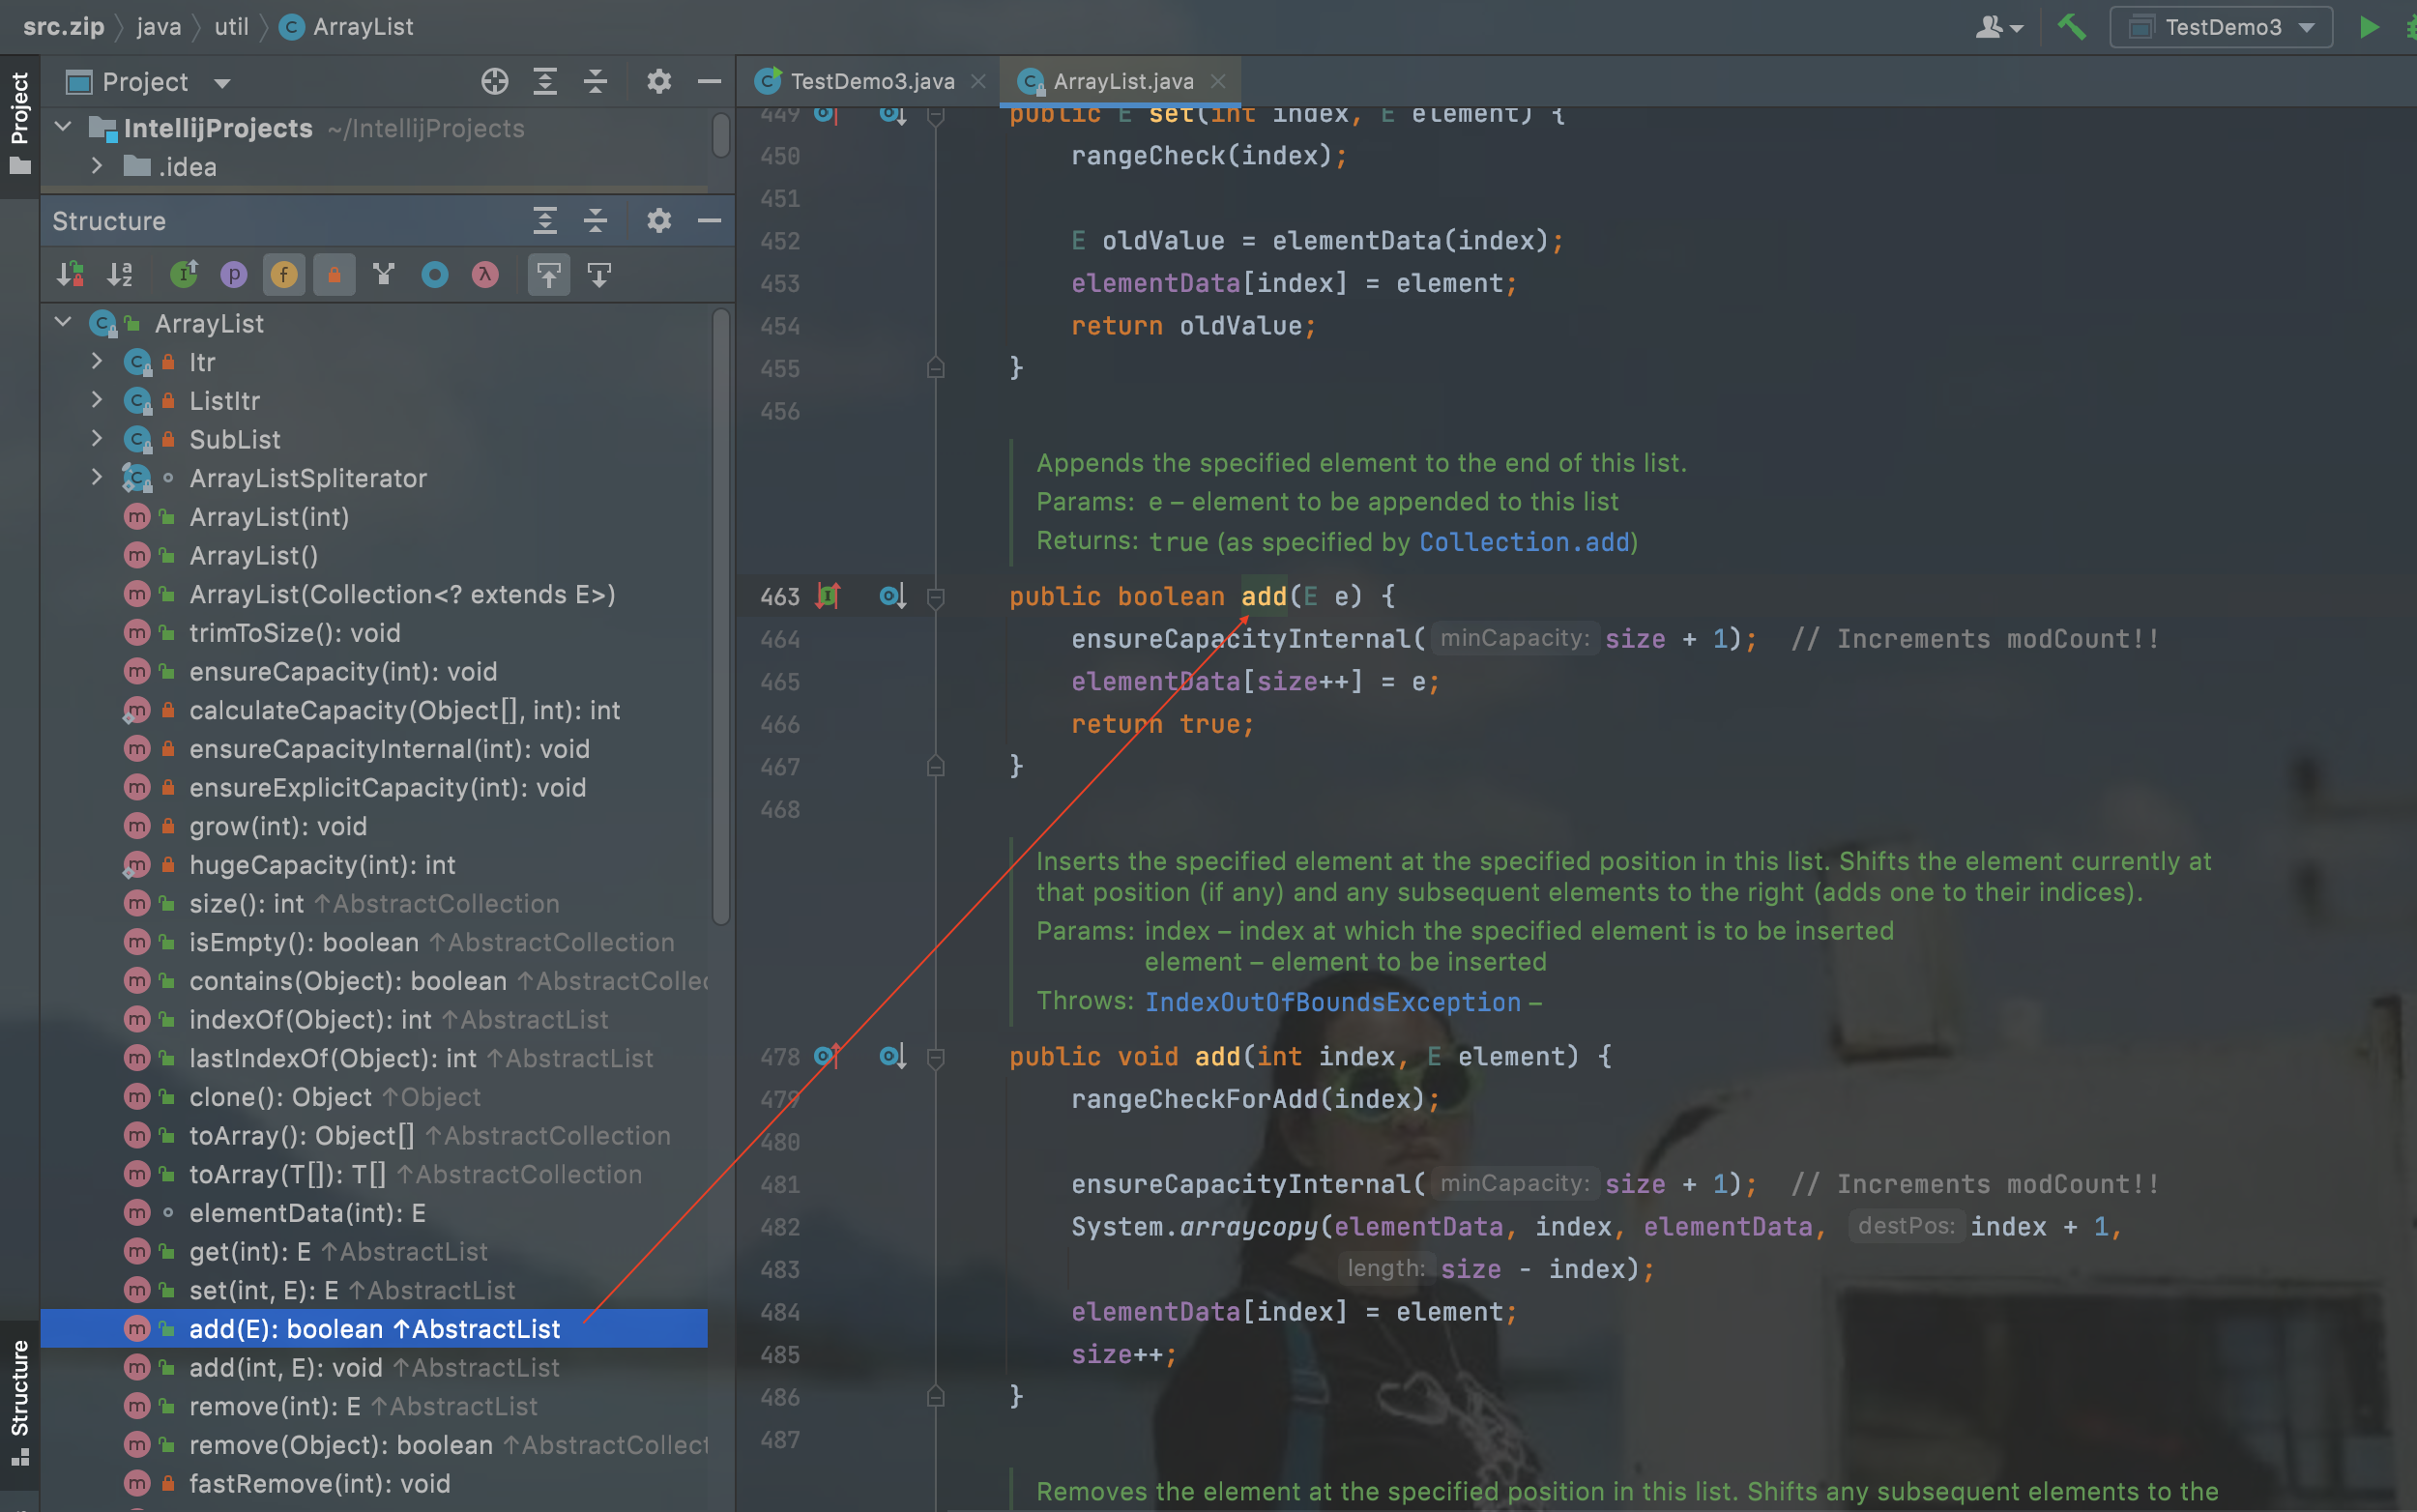Select add(int, E): void in Structure

[x=374, y=1367]
